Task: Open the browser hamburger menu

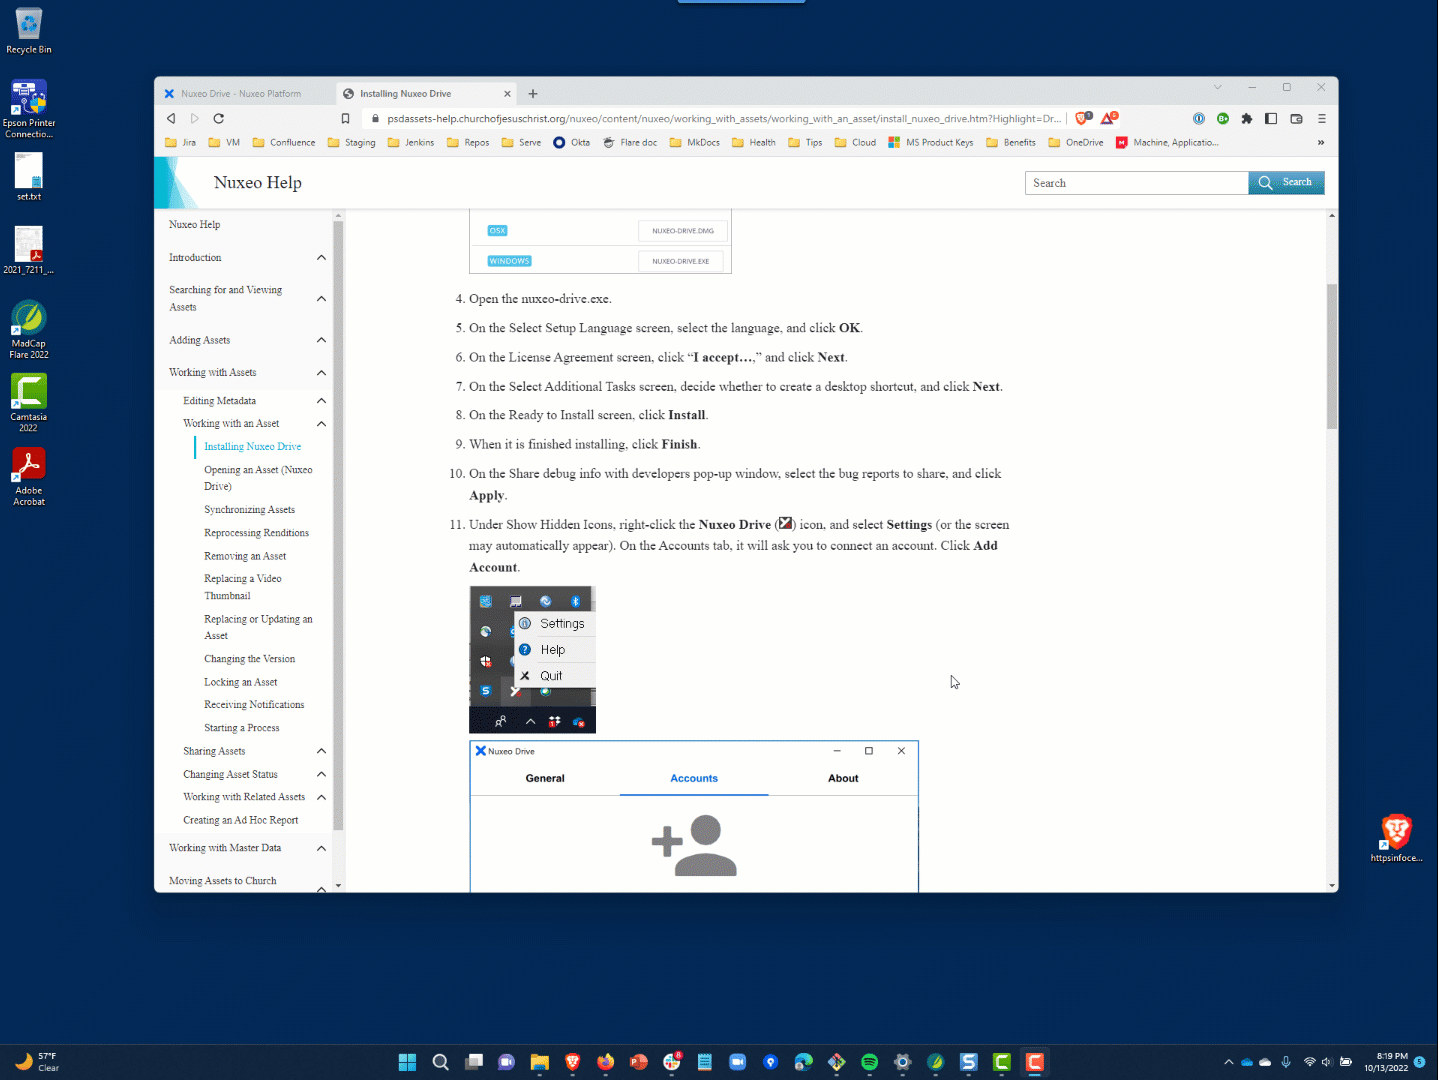Action: coord(1321,118)
